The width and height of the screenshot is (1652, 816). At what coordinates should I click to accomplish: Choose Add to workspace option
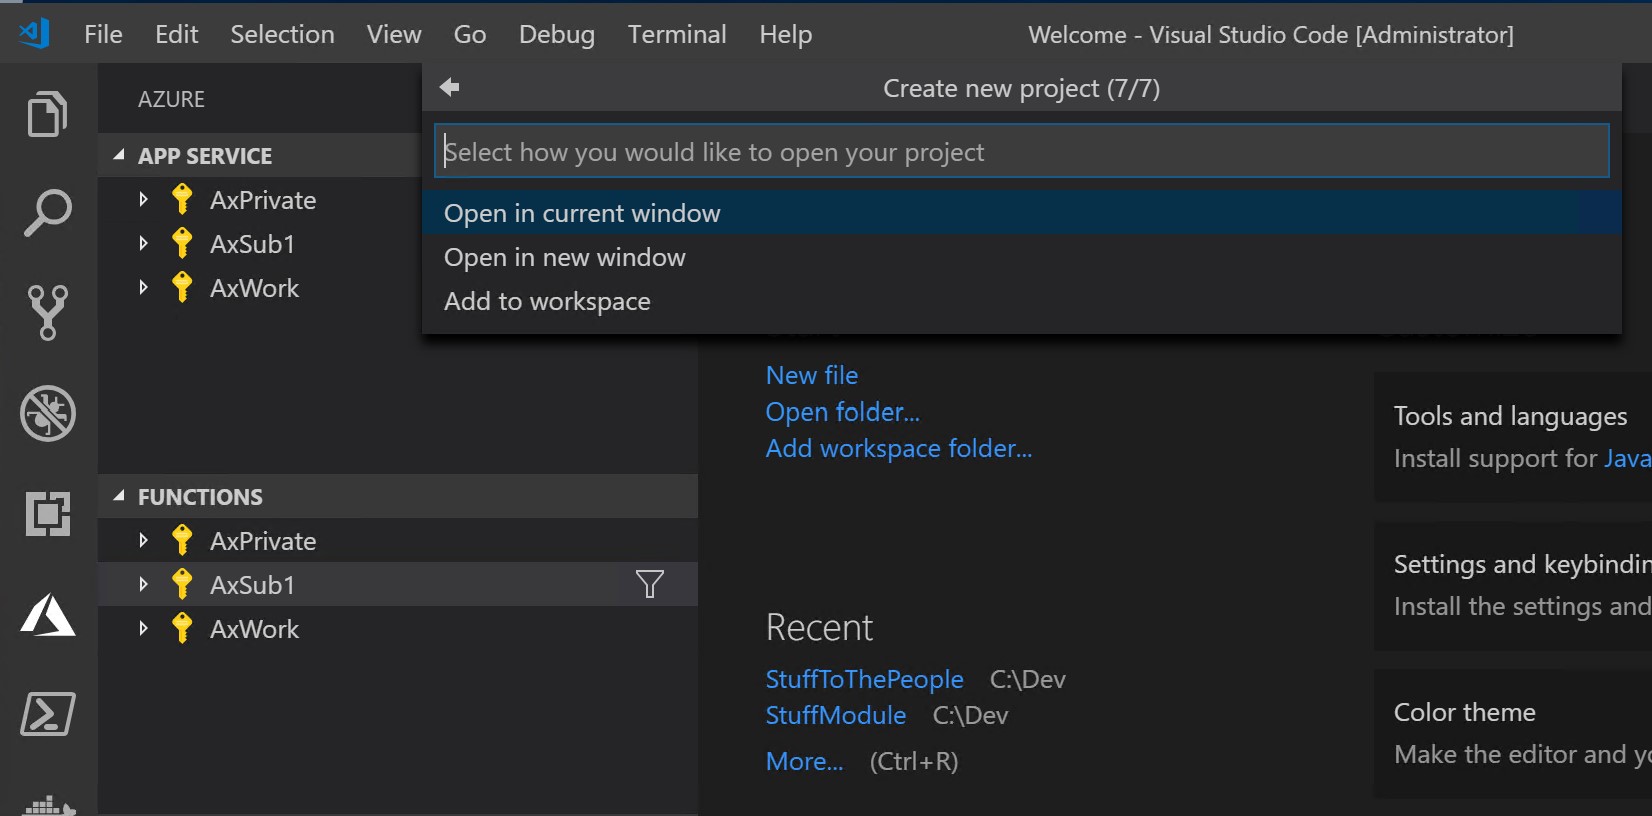coord(1021,301)
